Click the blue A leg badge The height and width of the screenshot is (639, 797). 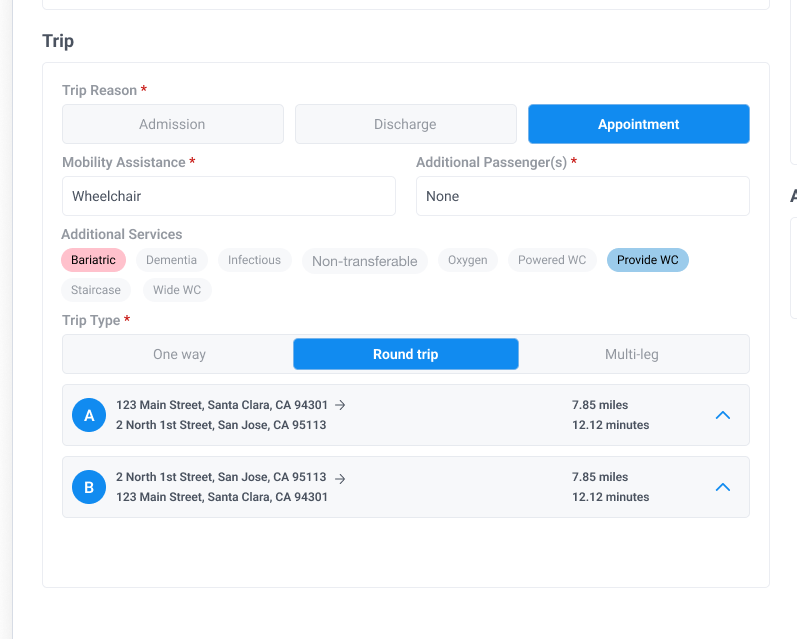(x=89, y=415)
